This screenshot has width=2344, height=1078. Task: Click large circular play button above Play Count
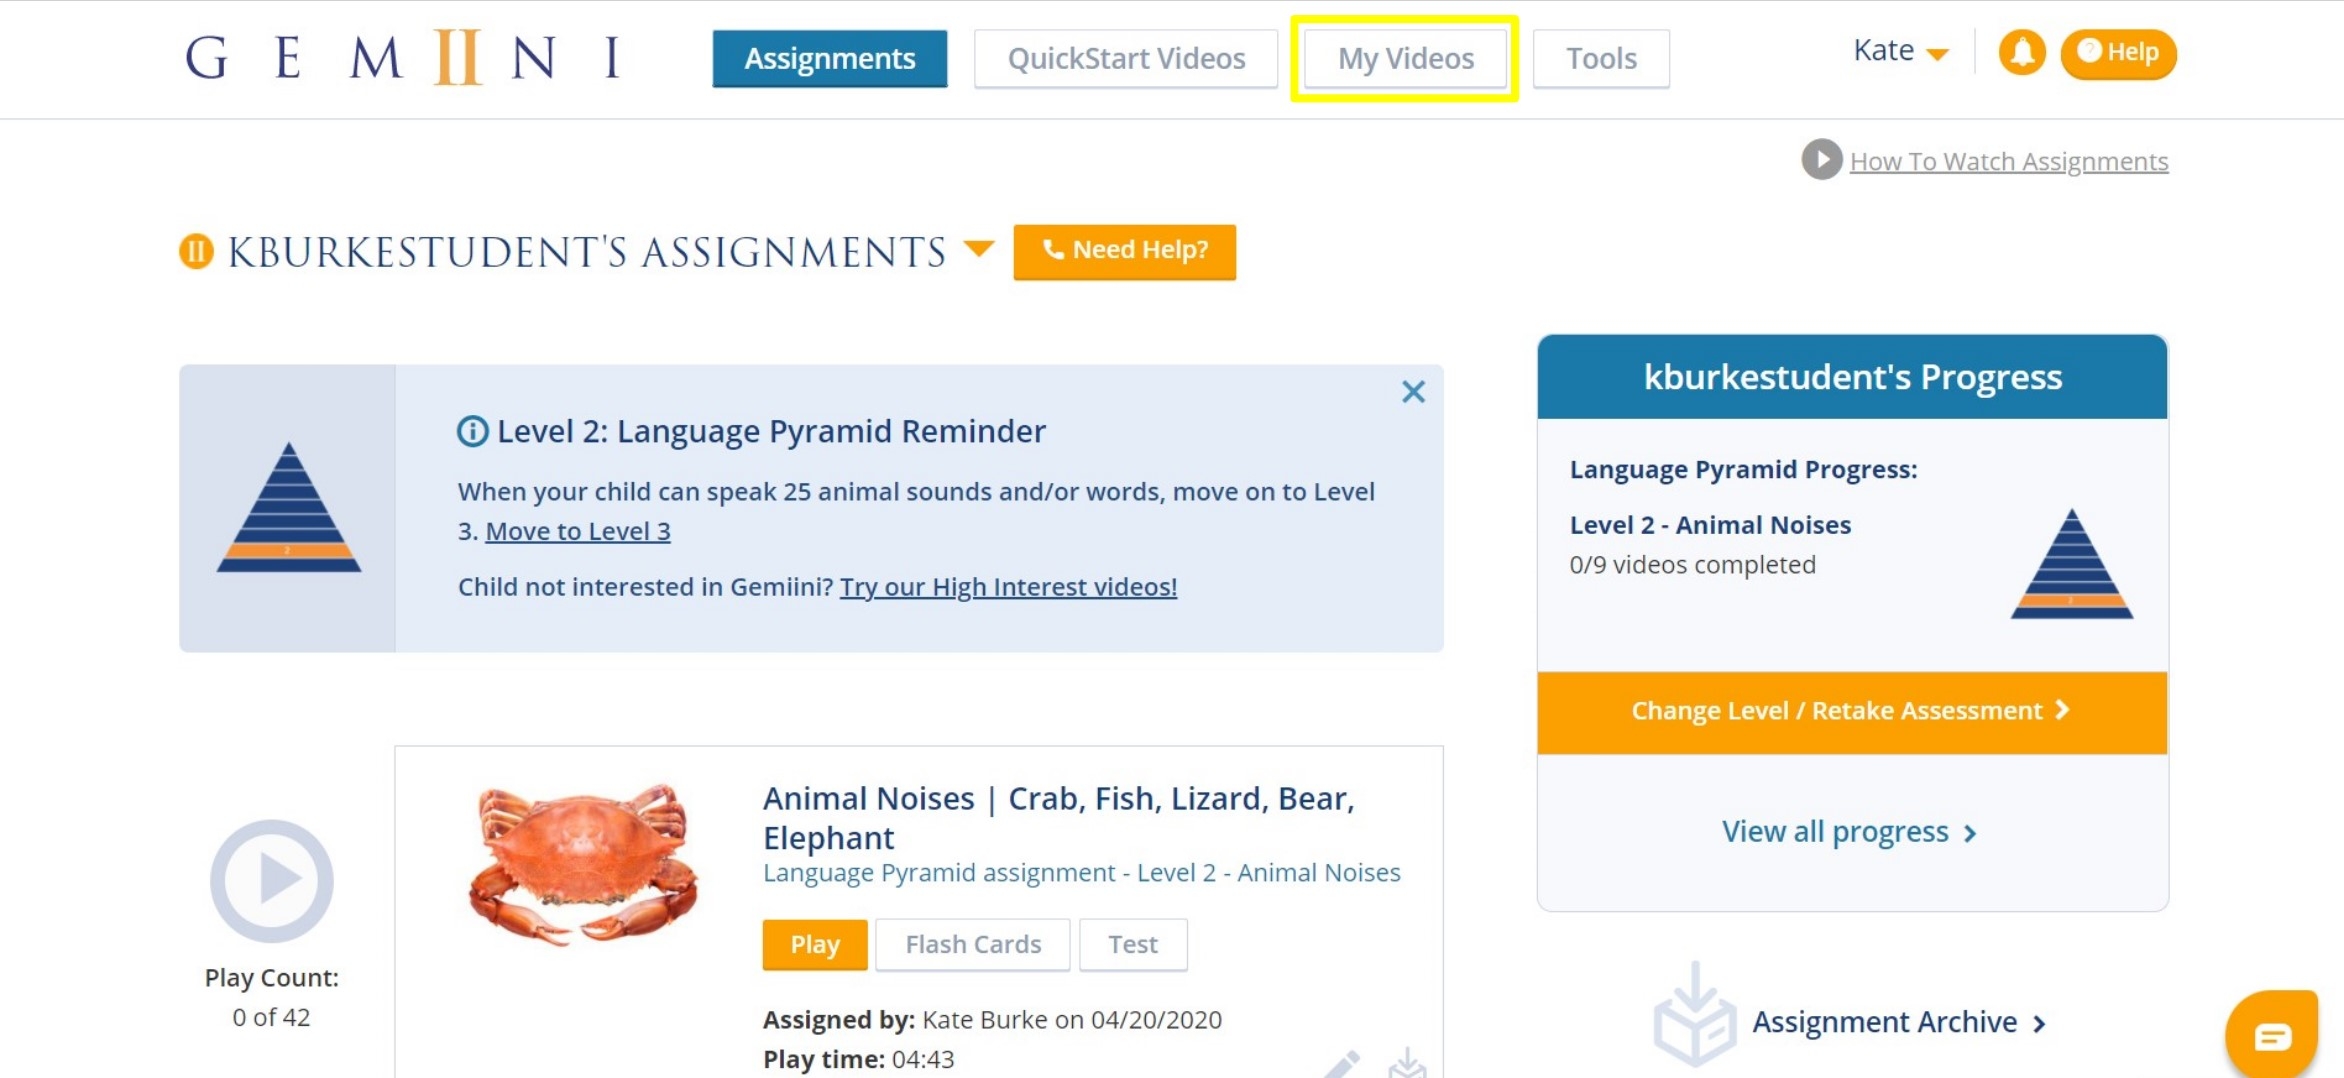tap(271, 881)
